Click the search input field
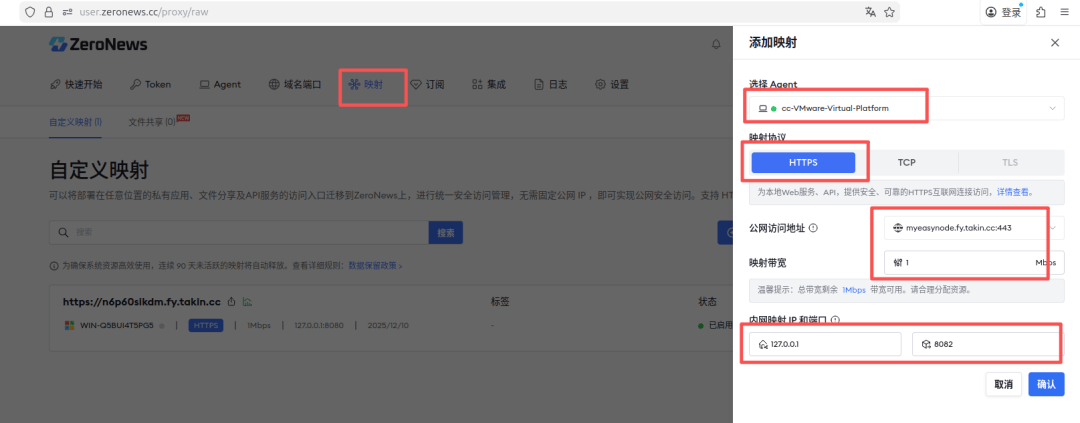This screenshot has width=1080, height=423. [x=239, y=233]
